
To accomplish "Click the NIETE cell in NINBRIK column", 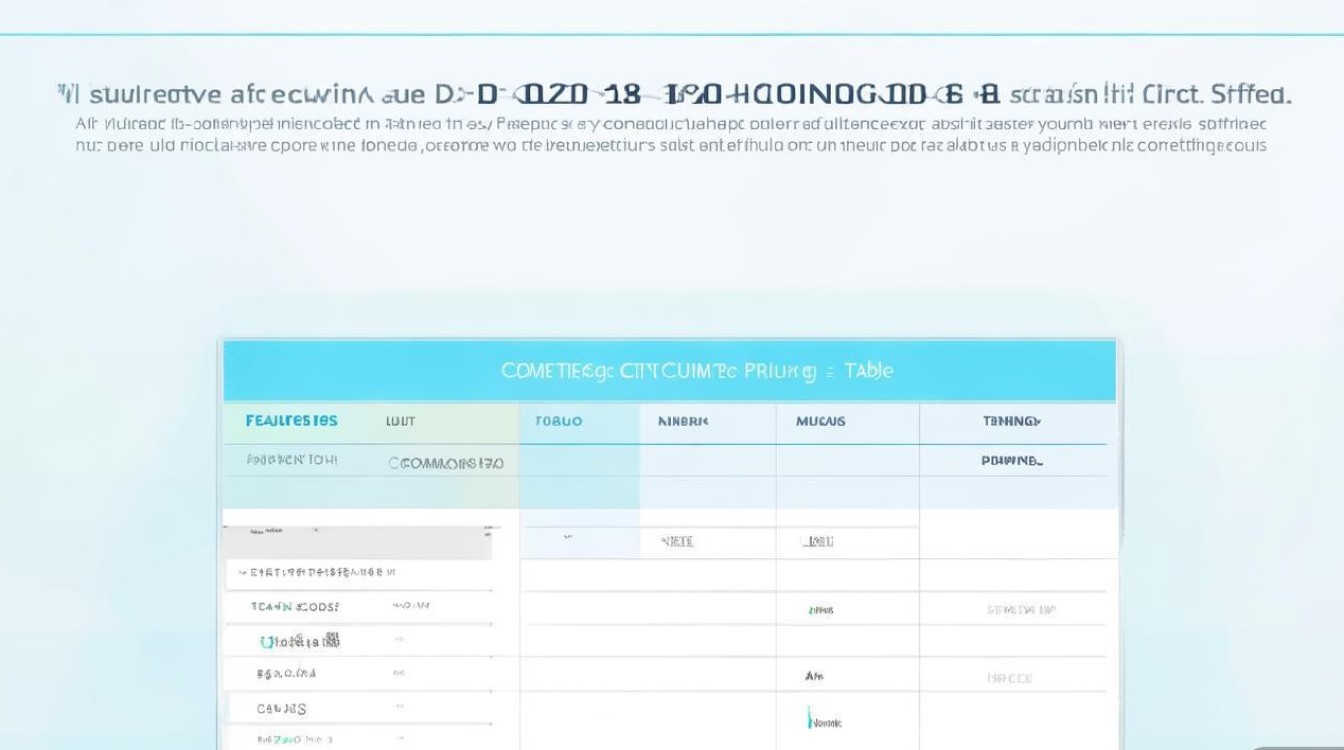I will (677, 541).
